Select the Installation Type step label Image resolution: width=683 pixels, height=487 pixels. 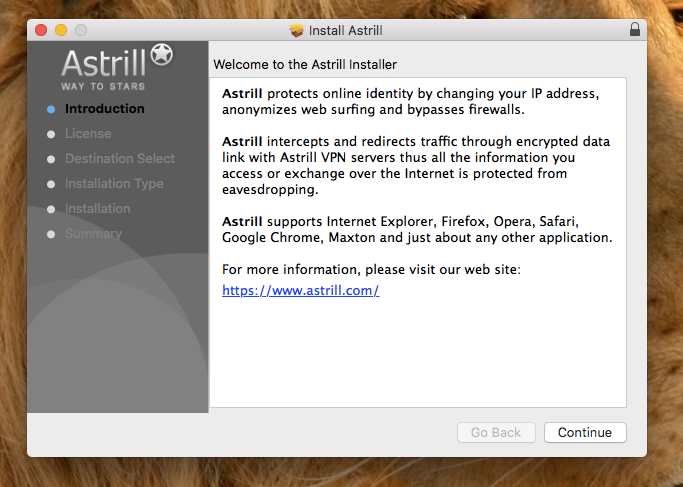114,183
